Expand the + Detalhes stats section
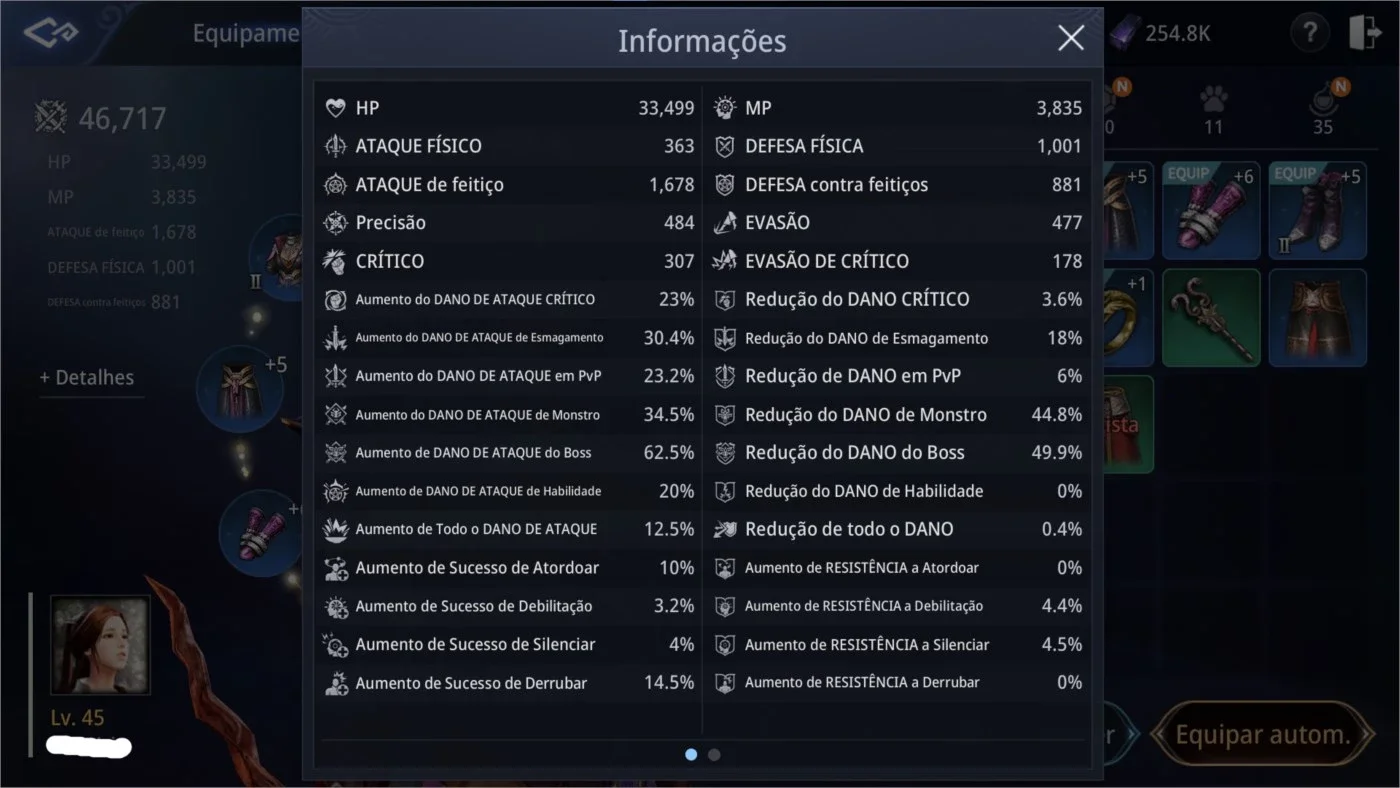The width and height of the screenshot is (1400, 788). [87, 378]
